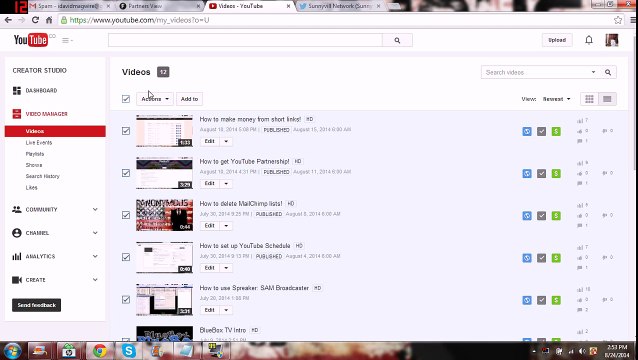
Task: Click the gray checkmark icon for YouTube Partnership video
Action: (542, 174)
